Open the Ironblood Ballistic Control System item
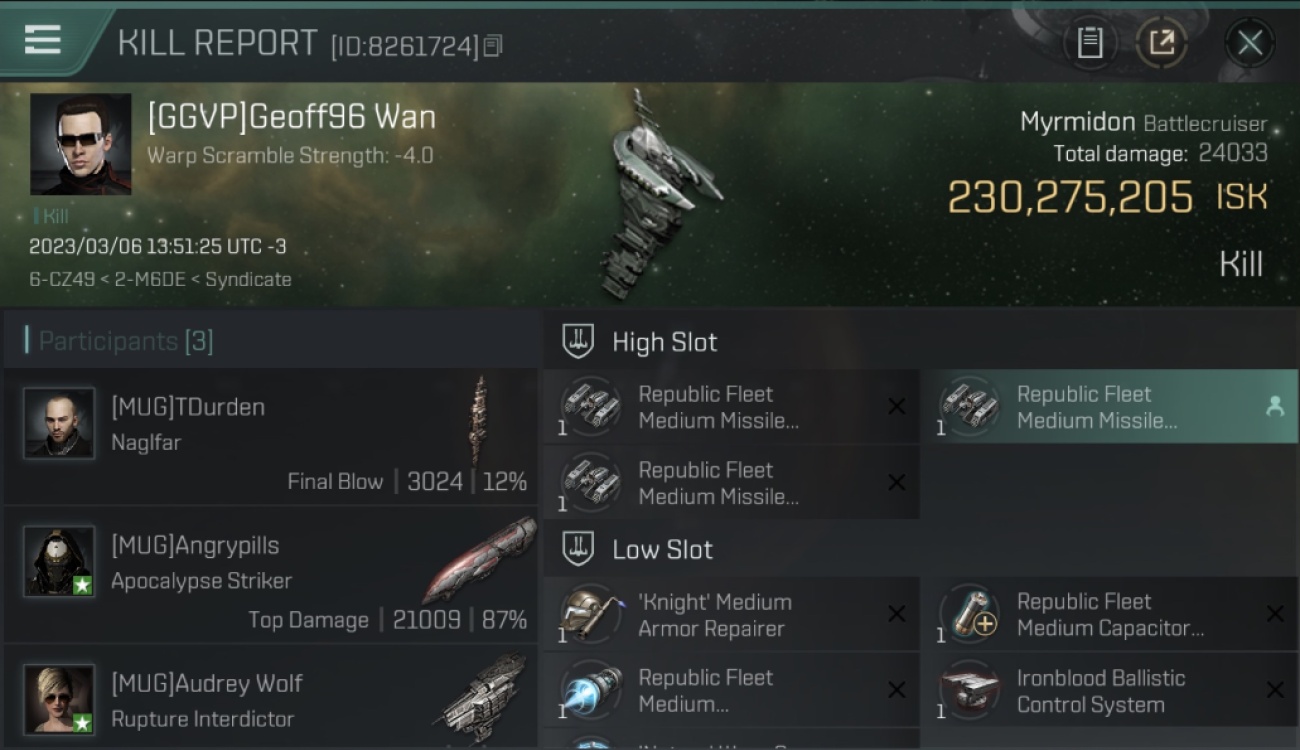This screenshot has height=750, width=1300. click(x=1108, y=691)
